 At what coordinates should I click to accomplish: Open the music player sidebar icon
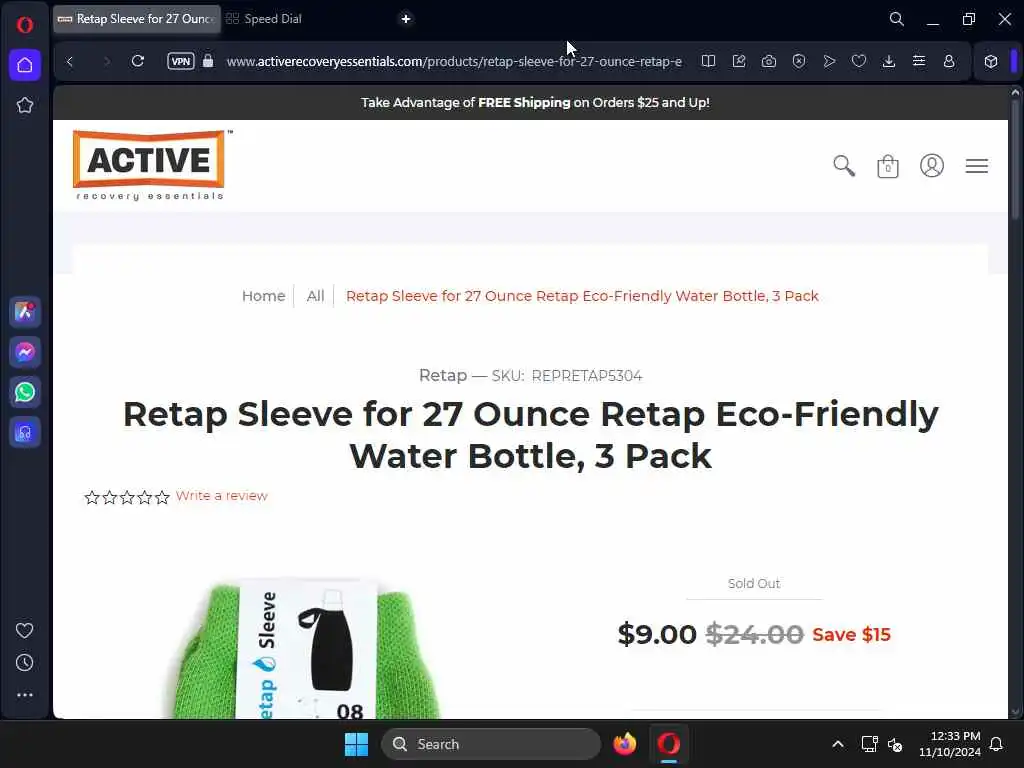click(x=25, y=432)
